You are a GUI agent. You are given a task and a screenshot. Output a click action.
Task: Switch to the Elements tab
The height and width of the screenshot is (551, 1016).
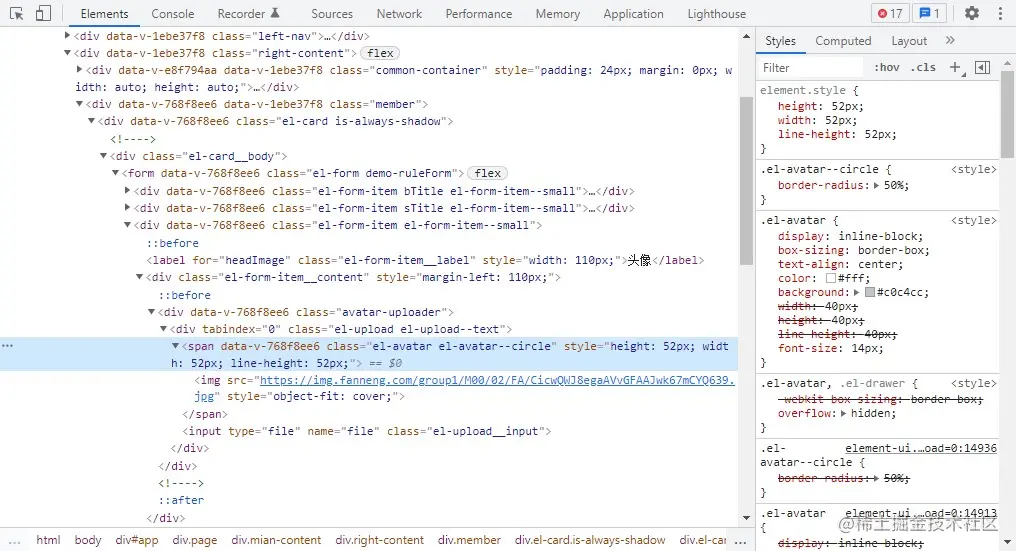pos(104,14)
